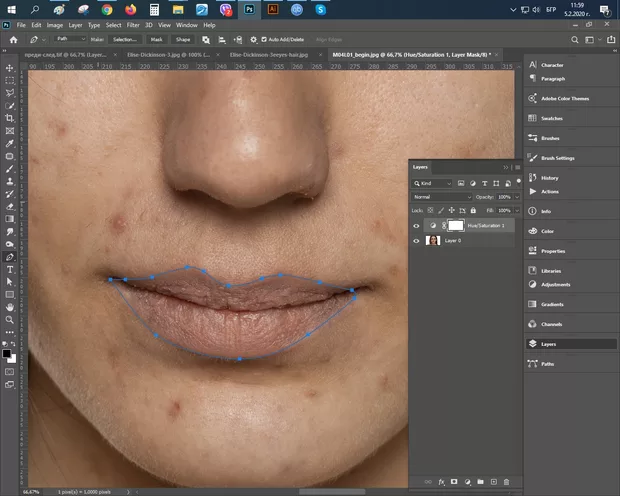Select the Horizontal Type tool
This screenshot has width=620, height=496.
(10, 270)
